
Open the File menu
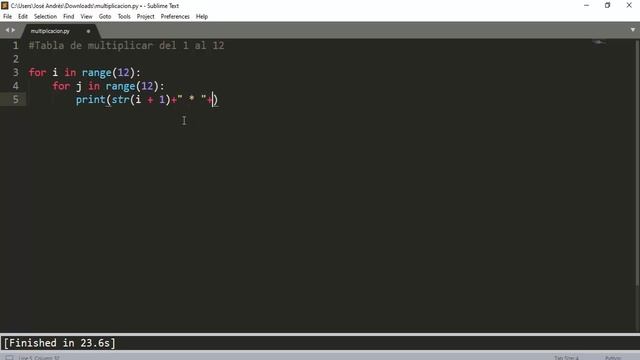pos(7,16)
